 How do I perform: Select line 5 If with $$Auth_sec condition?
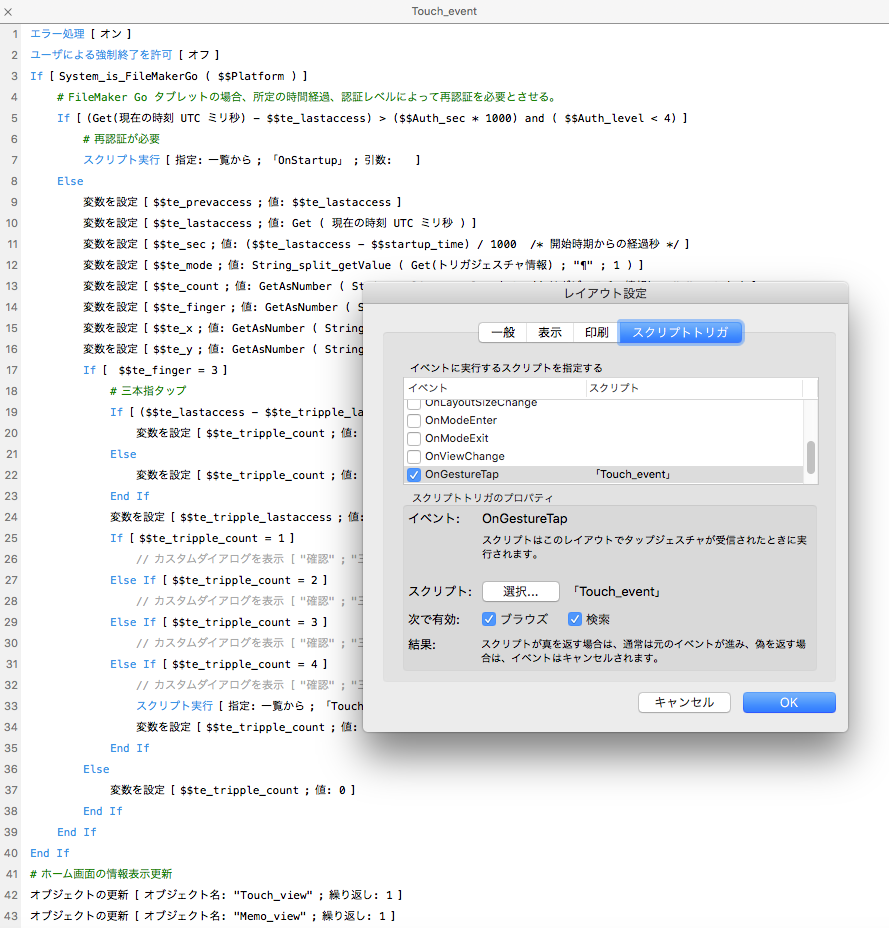point(372,118)
